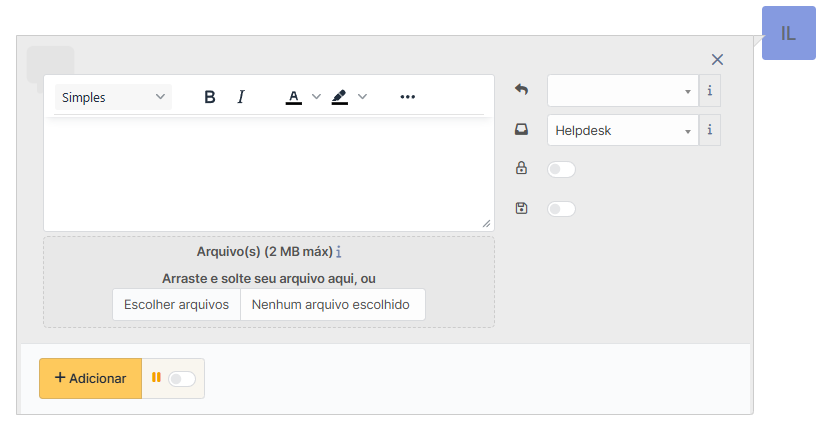Open font color options arrow
The image size is (828, 421).
click(x=316, y=97)
